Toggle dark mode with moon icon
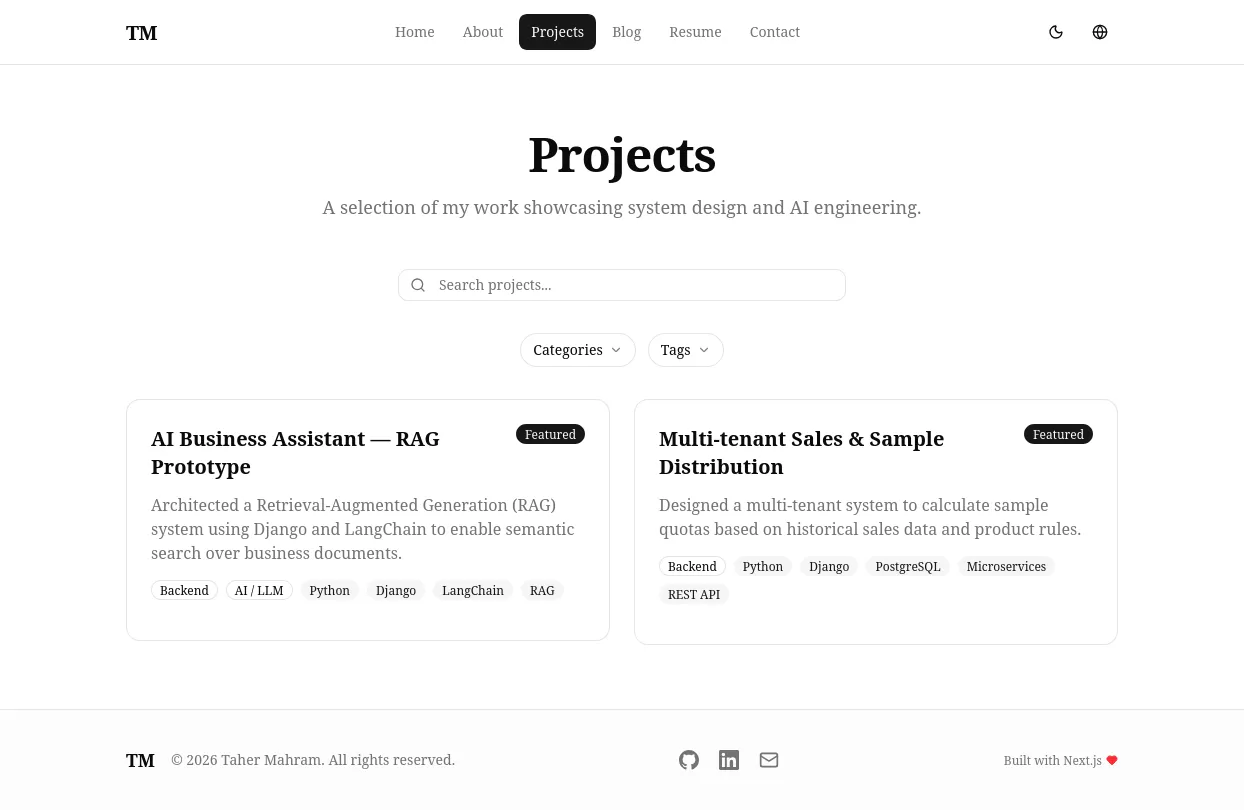This screenshot has width=1244, height=810. [x=1056, y=32]
